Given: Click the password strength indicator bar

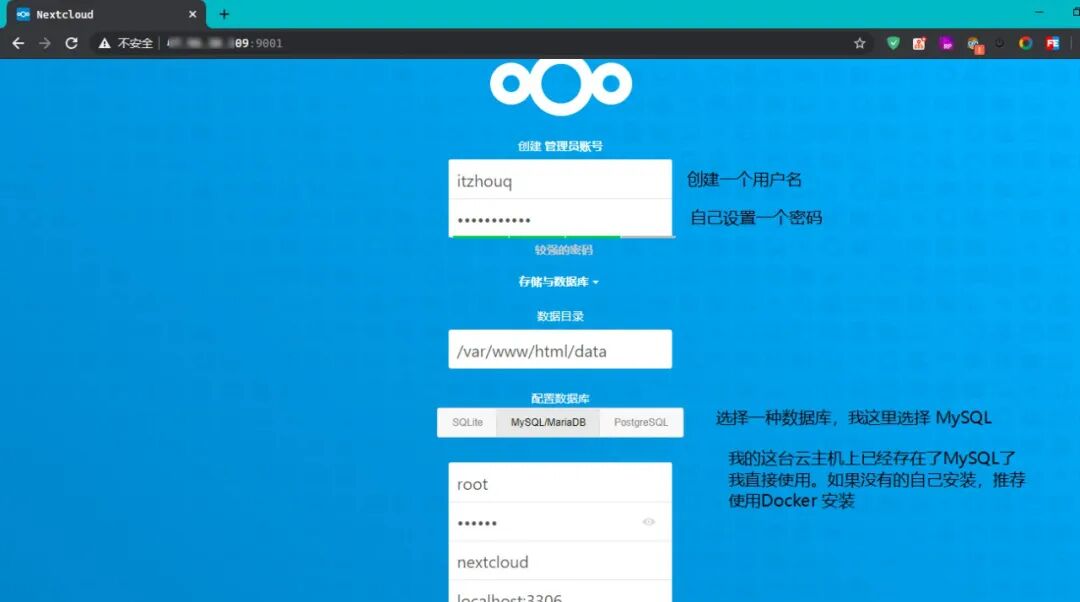Looking at the screenshot, I should (563, 236).
